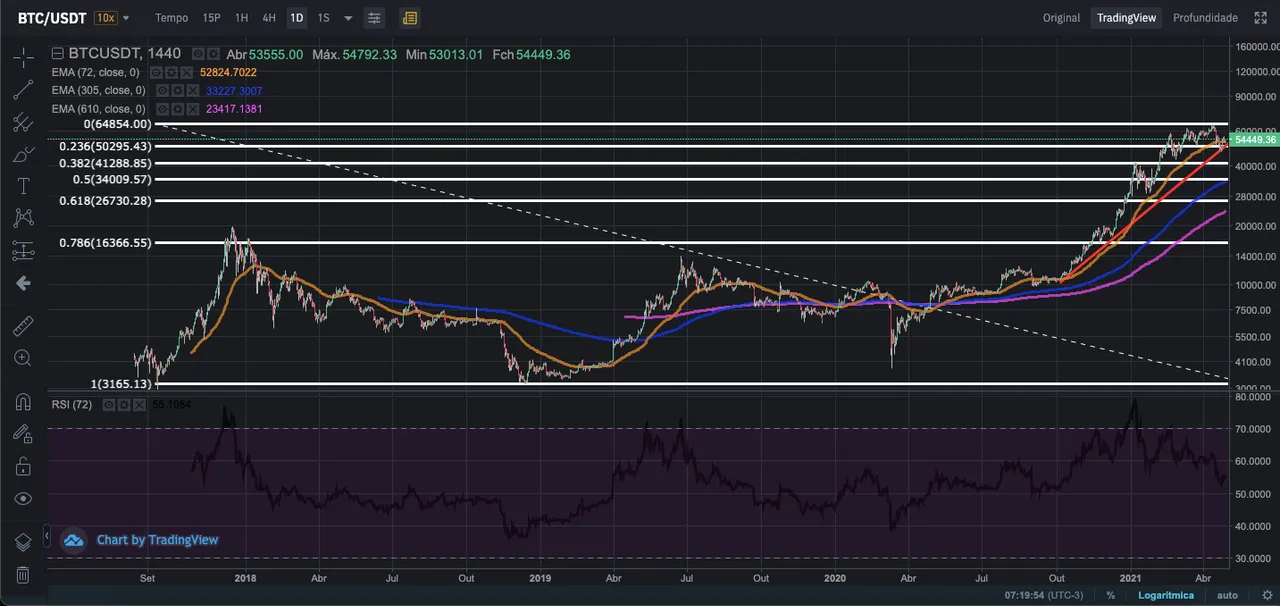
Task: Open the Profundidade depth tab
Action: coord(1205,18)
